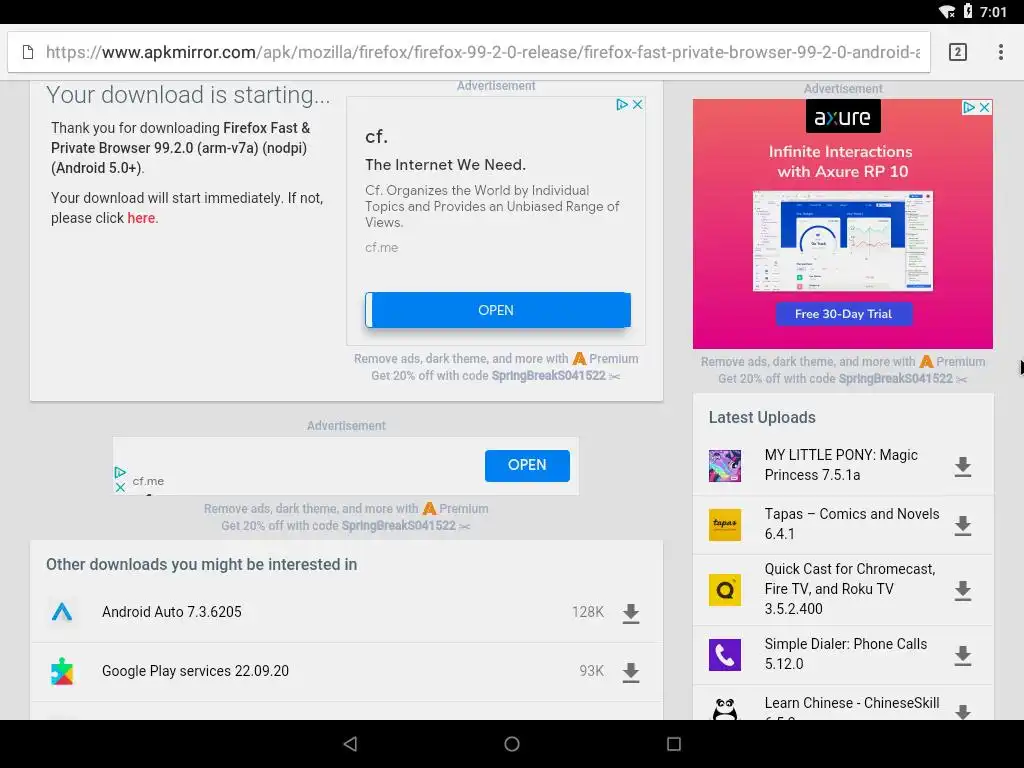Click the Axure RP screenshot image
Screen dimensions: 1024x768
click(x=842, y=241)
